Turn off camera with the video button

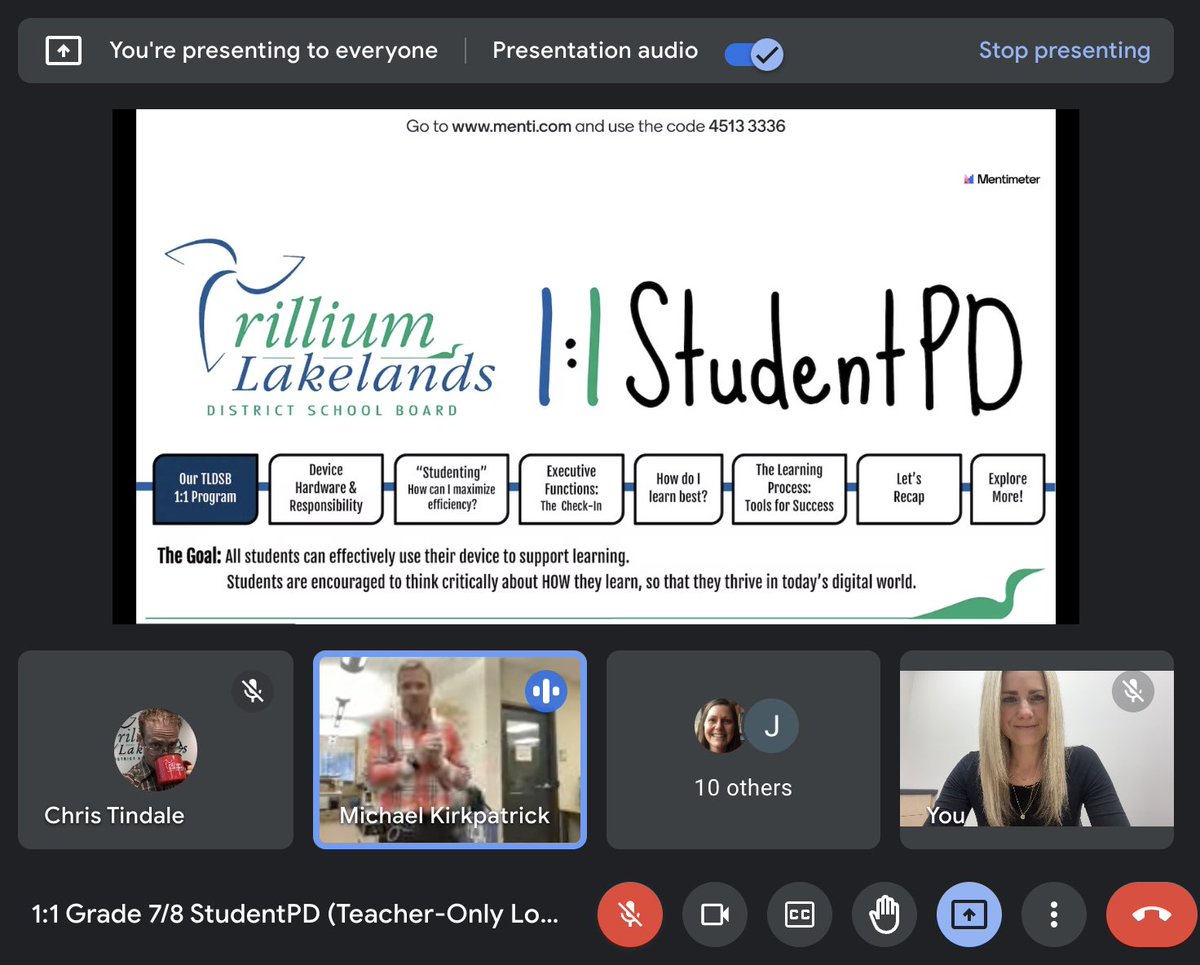(x=714, y=914)
